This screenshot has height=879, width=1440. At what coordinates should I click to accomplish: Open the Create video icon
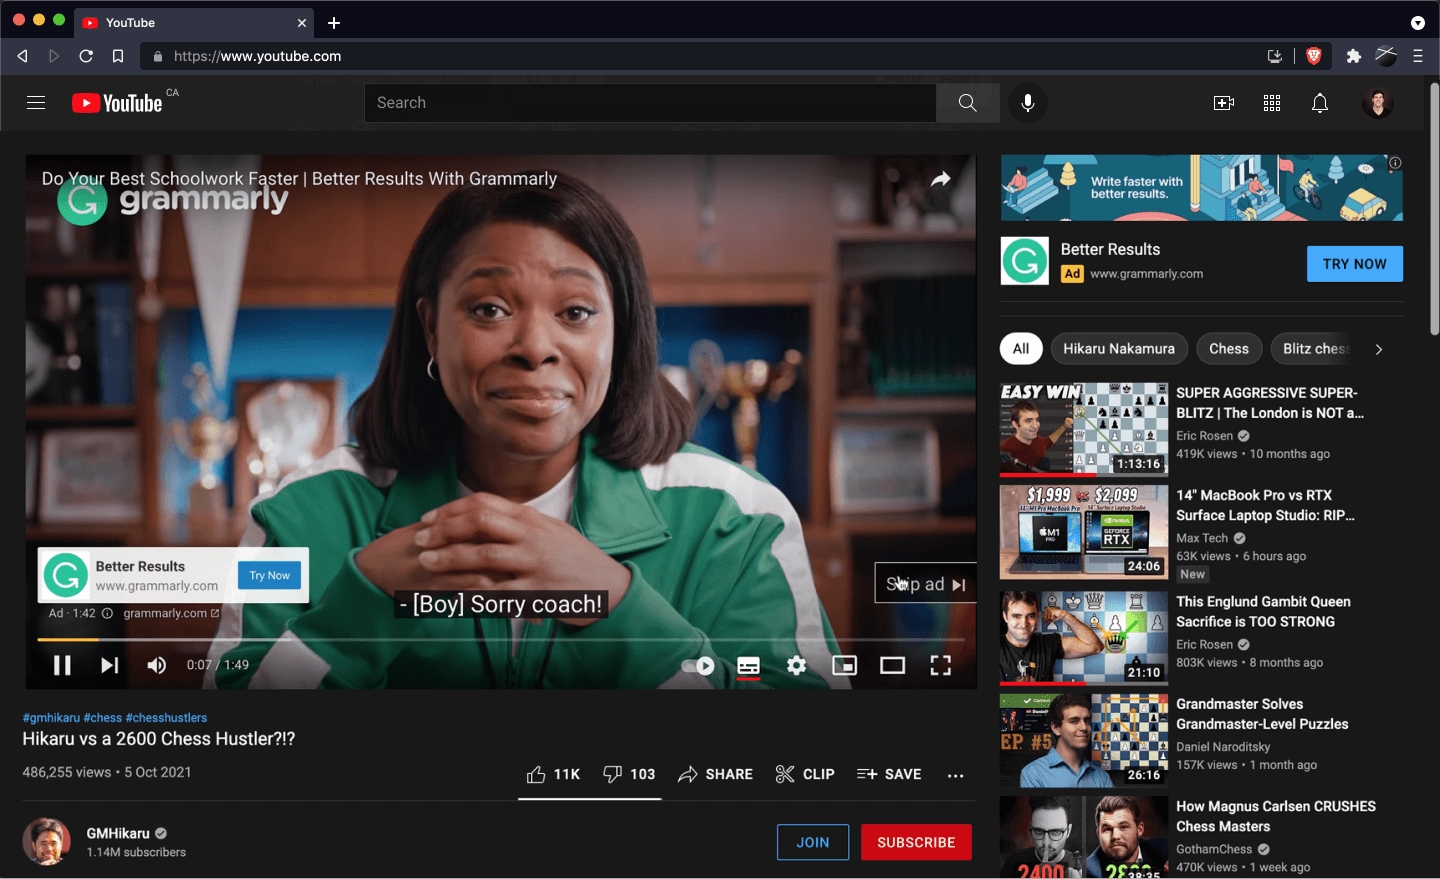(x=1224, y=103)
